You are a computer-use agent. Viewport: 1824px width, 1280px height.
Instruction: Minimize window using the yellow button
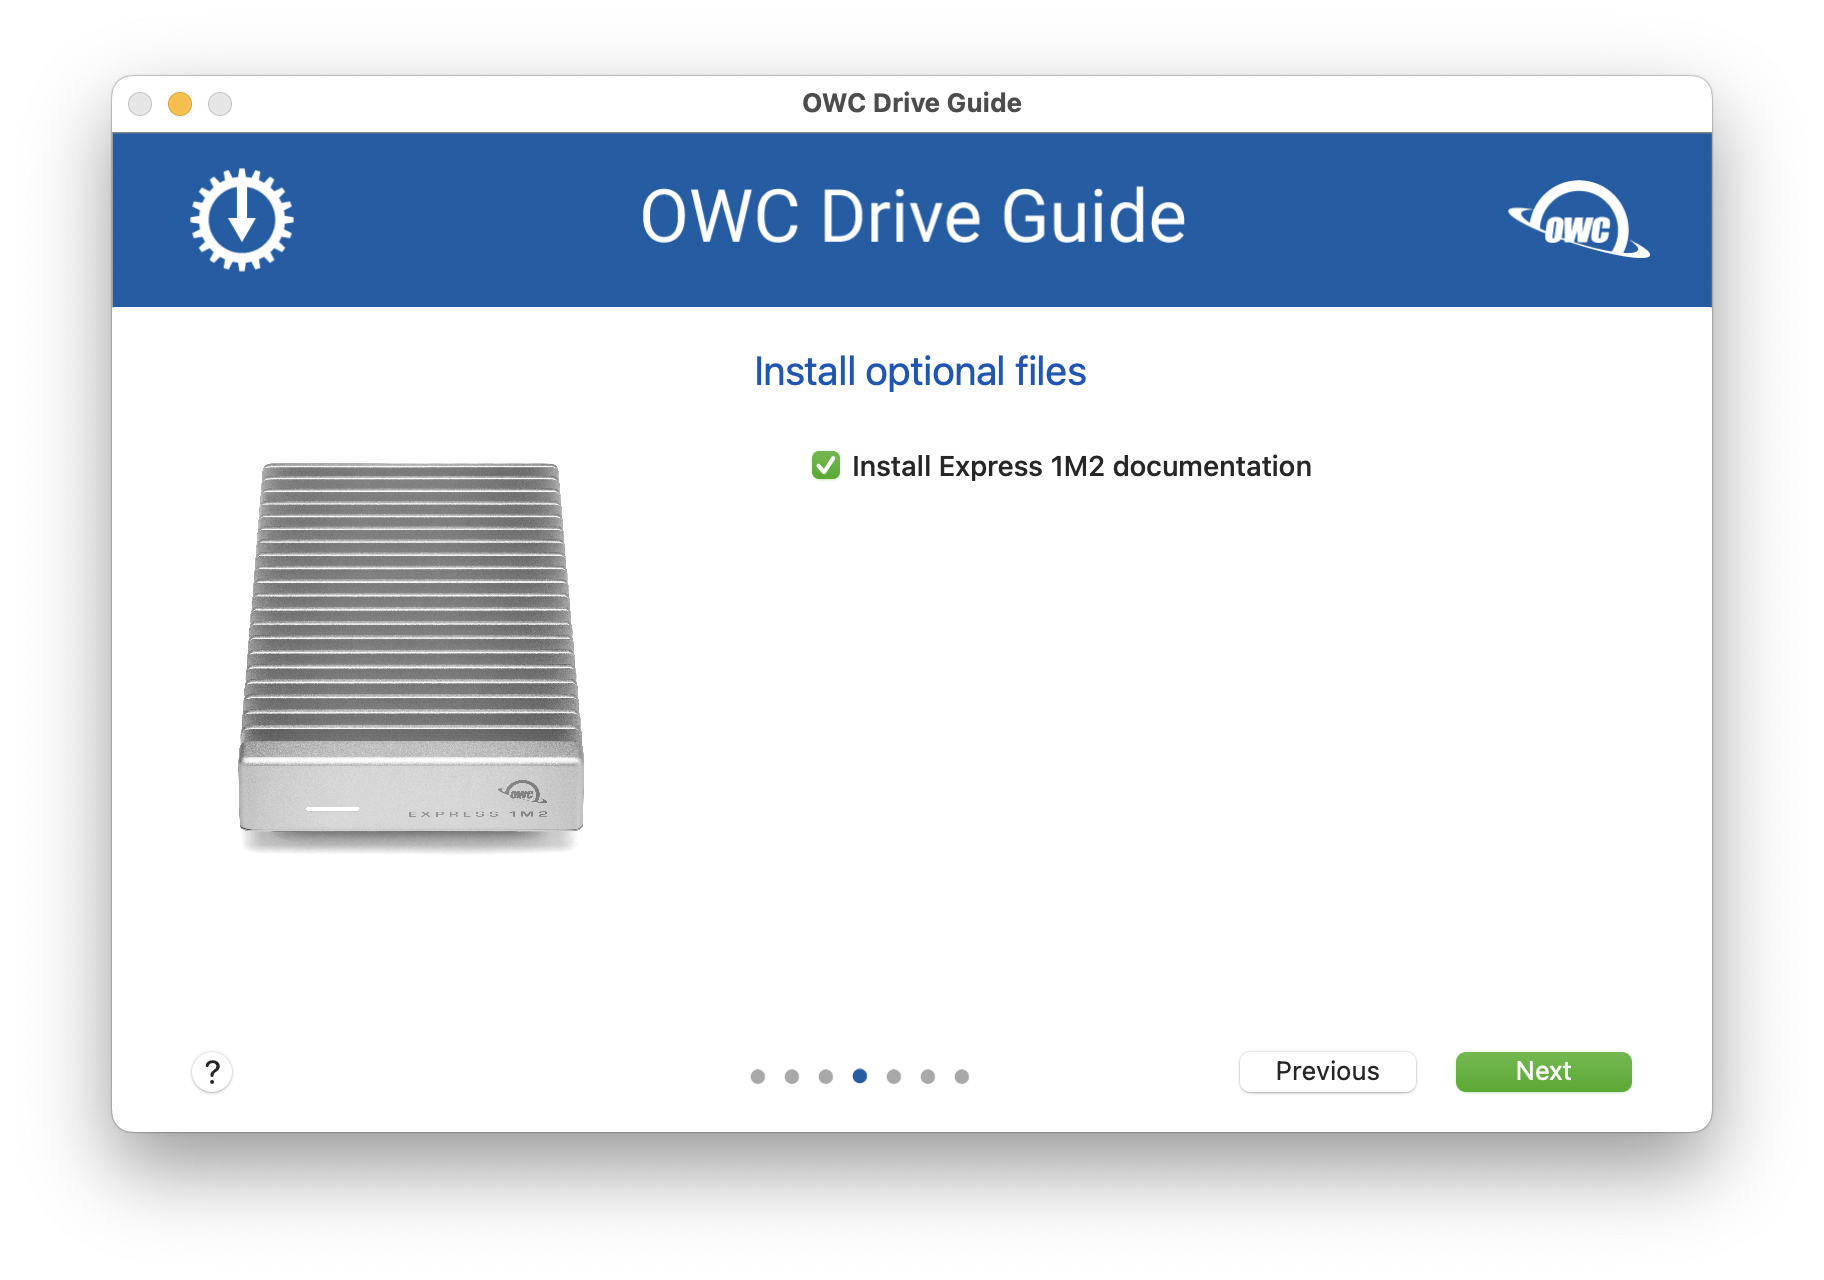pos(180,104)
